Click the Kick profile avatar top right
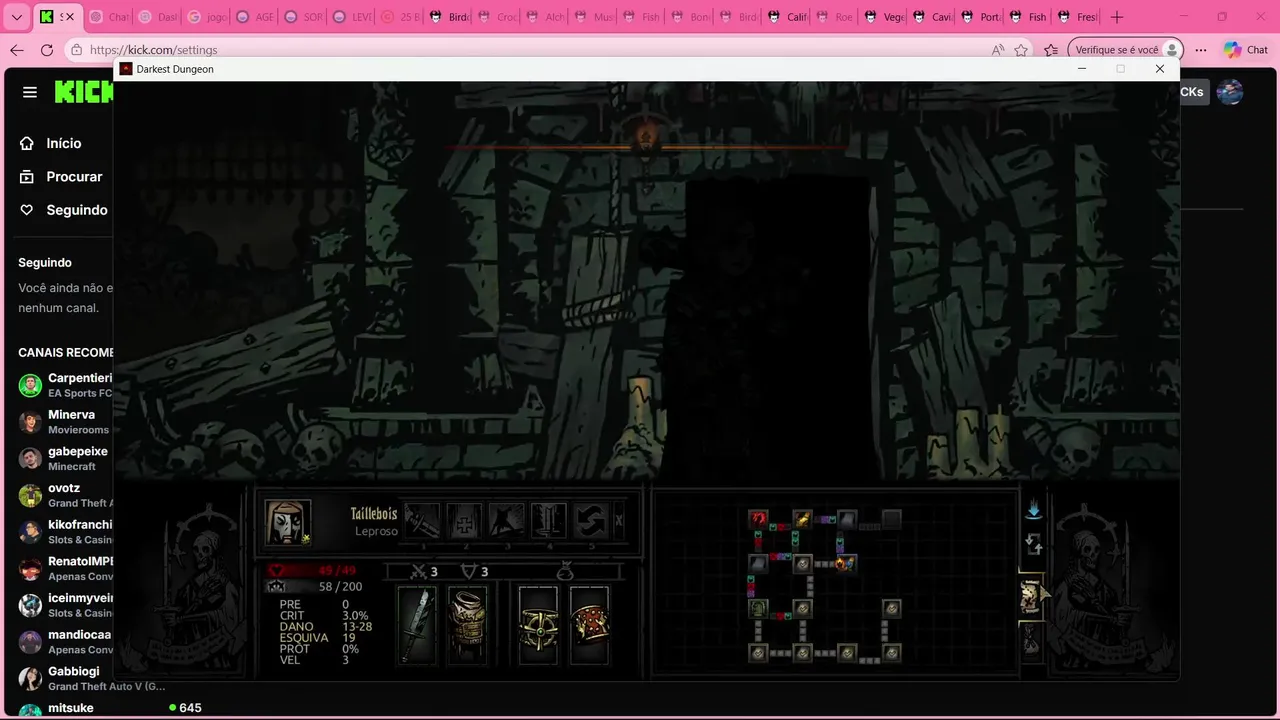Viewport: 1280px width, 720px height. click(x=1230, y=92)
